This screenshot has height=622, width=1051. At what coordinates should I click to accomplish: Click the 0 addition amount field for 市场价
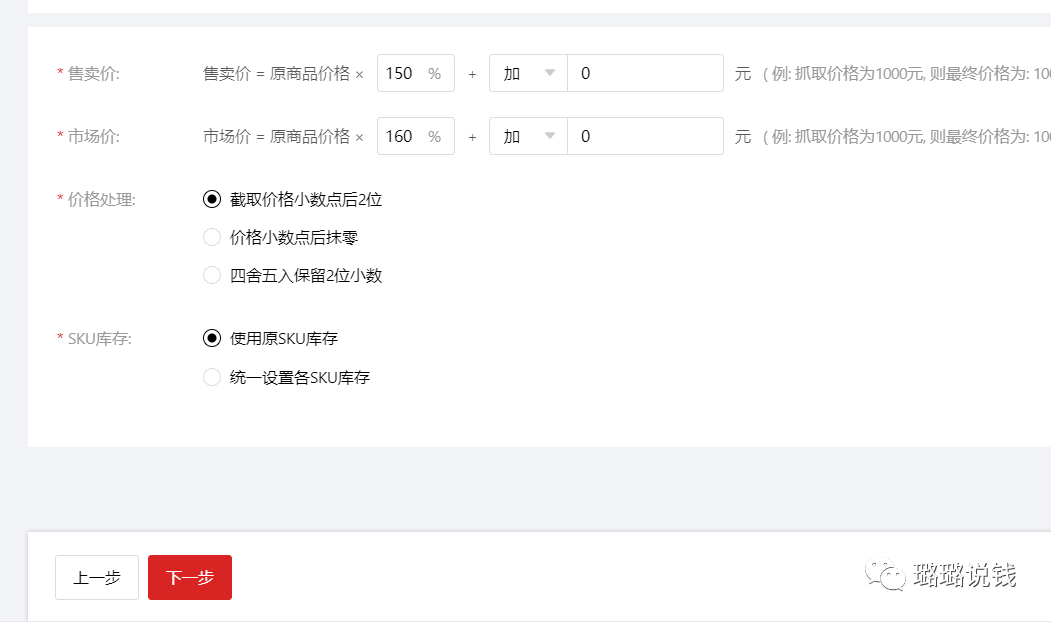click(645, 135)
